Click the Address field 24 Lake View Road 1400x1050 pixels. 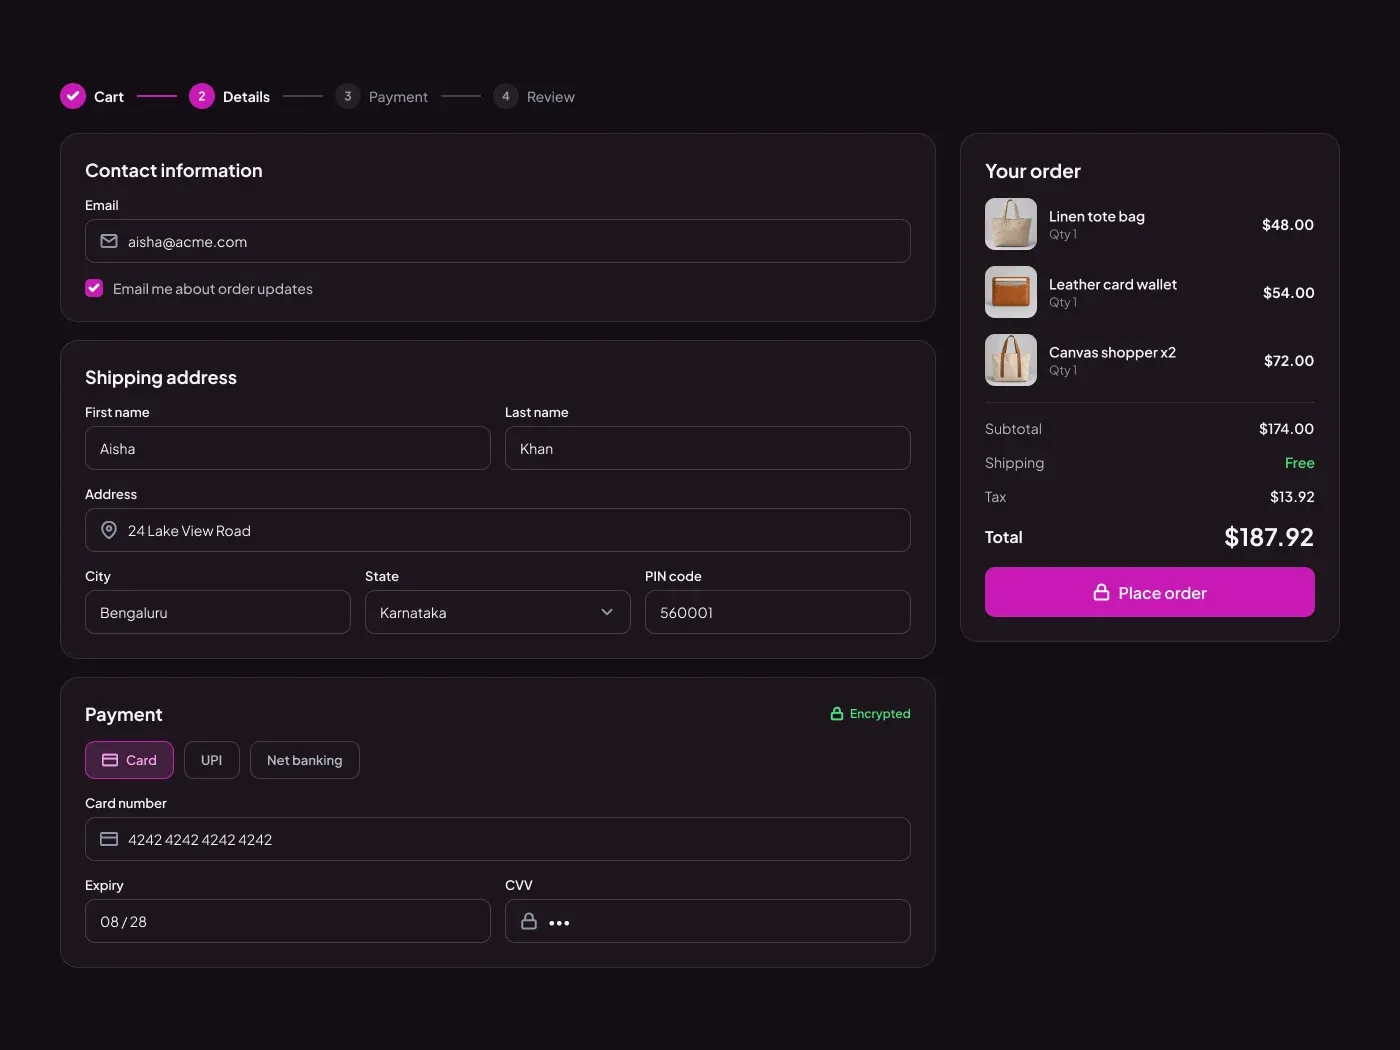coord(498,530)
